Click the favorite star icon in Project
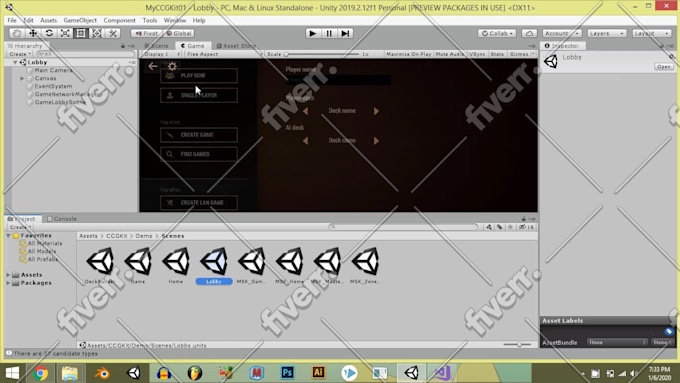 [510, 227]
